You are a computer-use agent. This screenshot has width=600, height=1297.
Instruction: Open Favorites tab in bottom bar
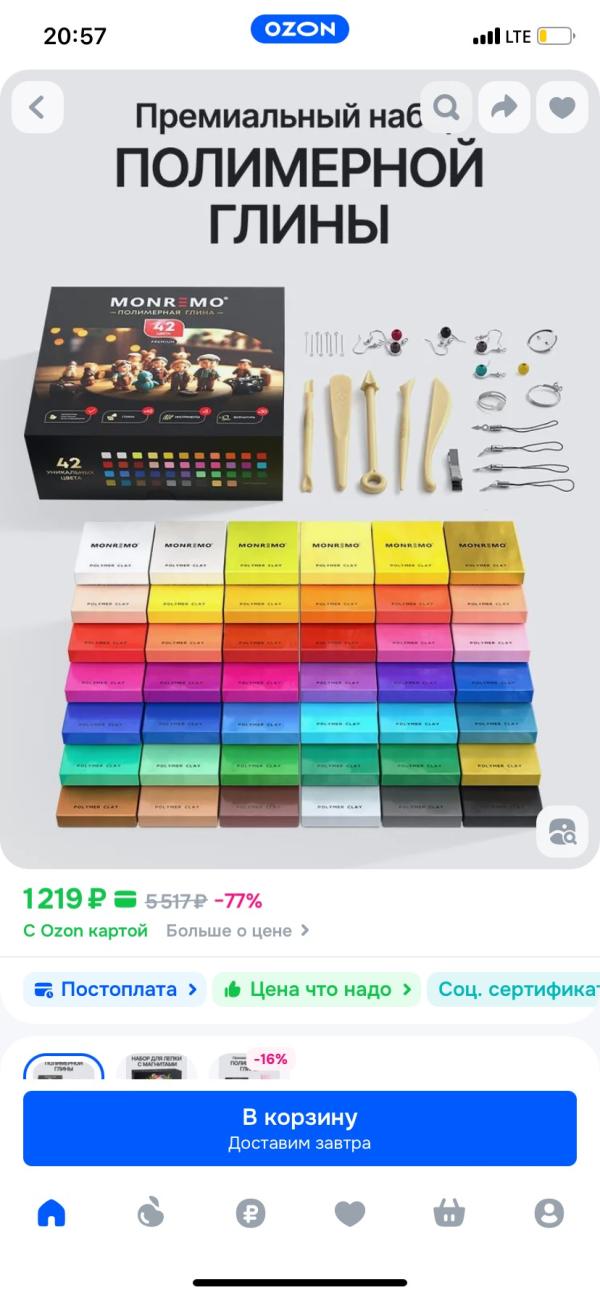coord(350,1214)
